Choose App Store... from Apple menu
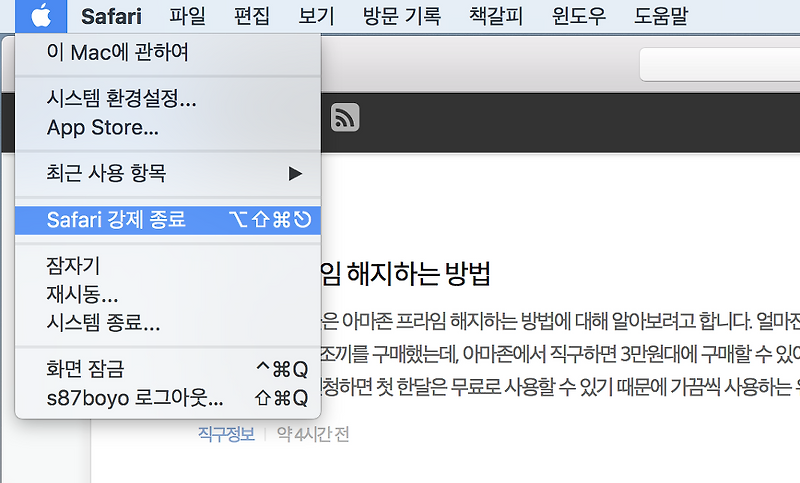The width and height of the screenshot is (800, 483). point(168,128)
